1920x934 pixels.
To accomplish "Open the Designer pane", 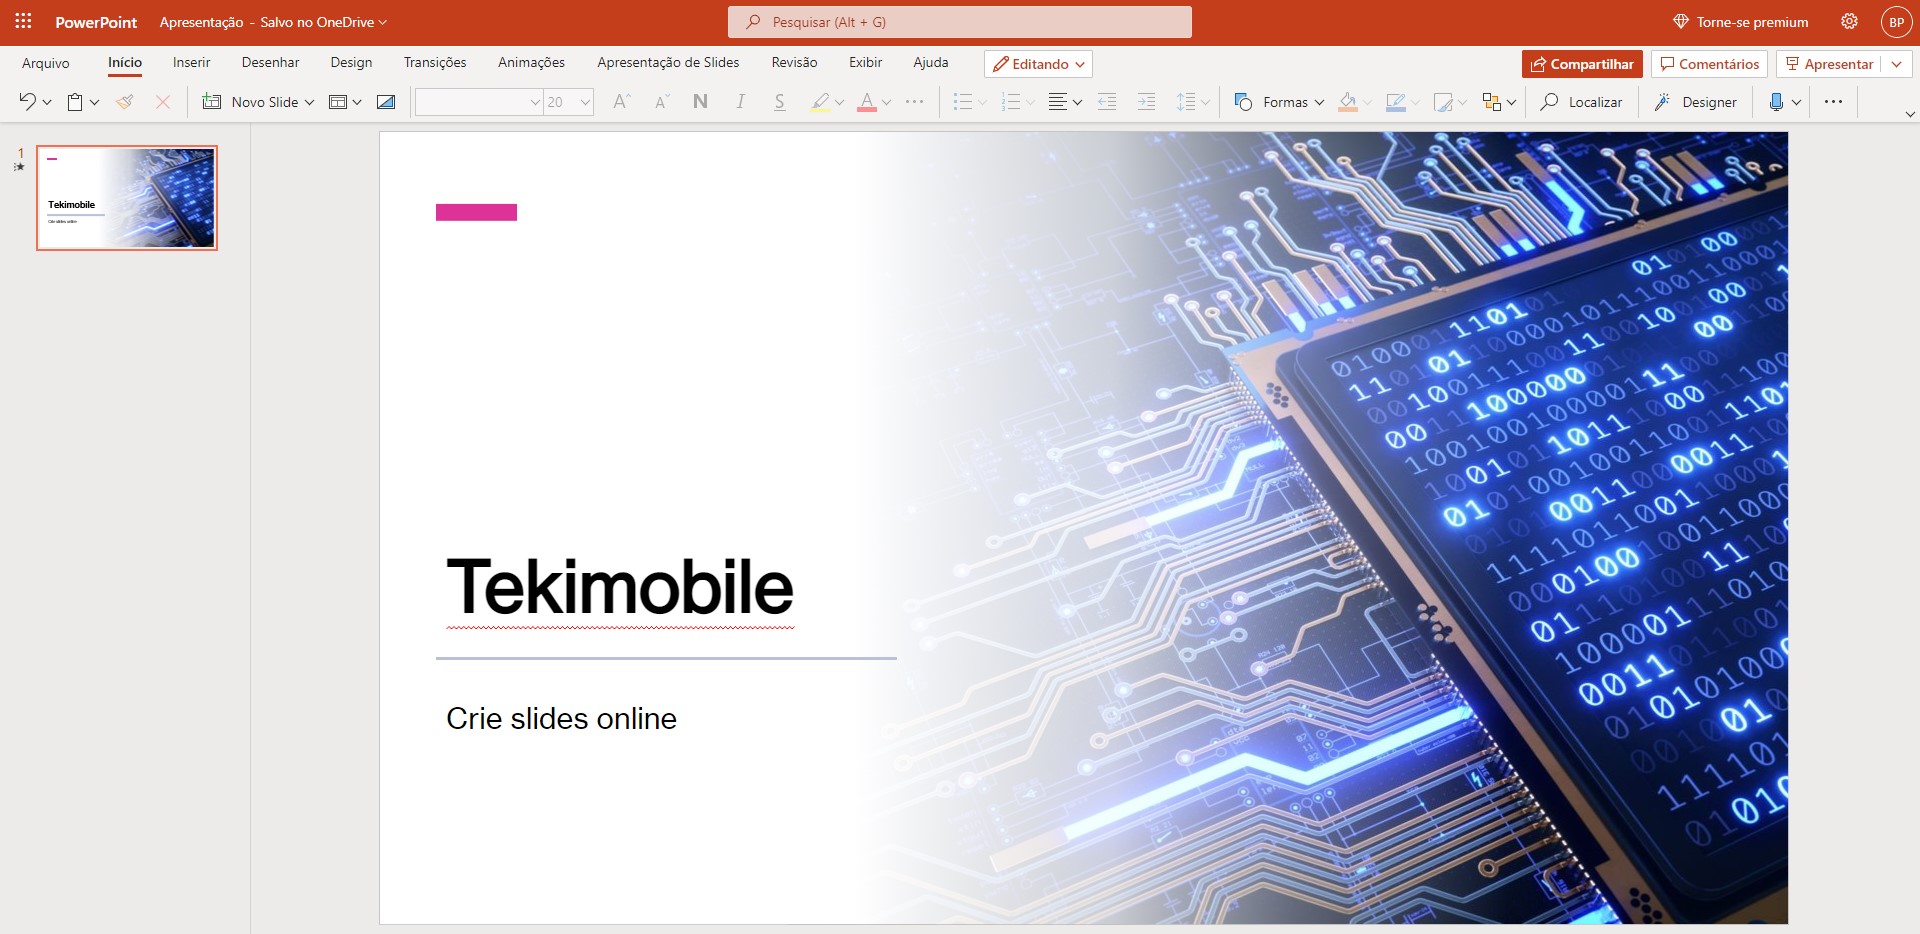I will click(1695, 101).
